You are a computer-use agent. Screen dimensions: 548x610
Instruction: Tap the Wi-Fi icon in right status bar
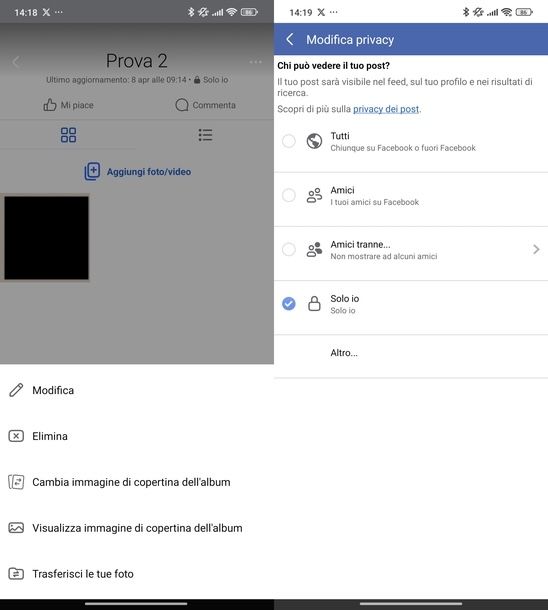506,12
